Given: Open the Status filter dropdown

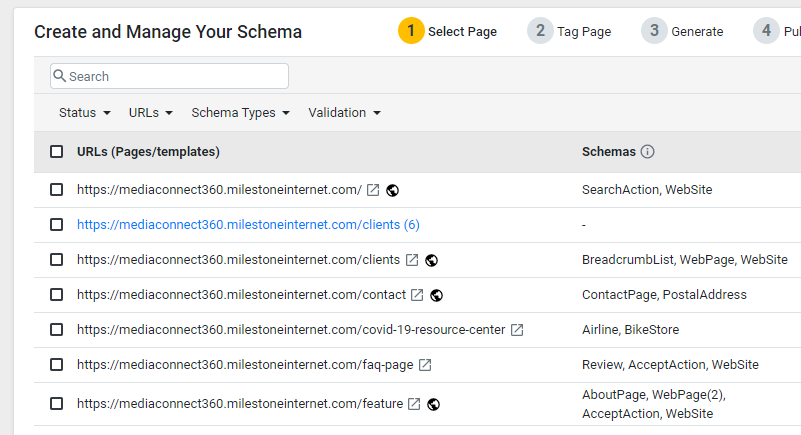Looking at the screenshot, I should tap(84, 112).
